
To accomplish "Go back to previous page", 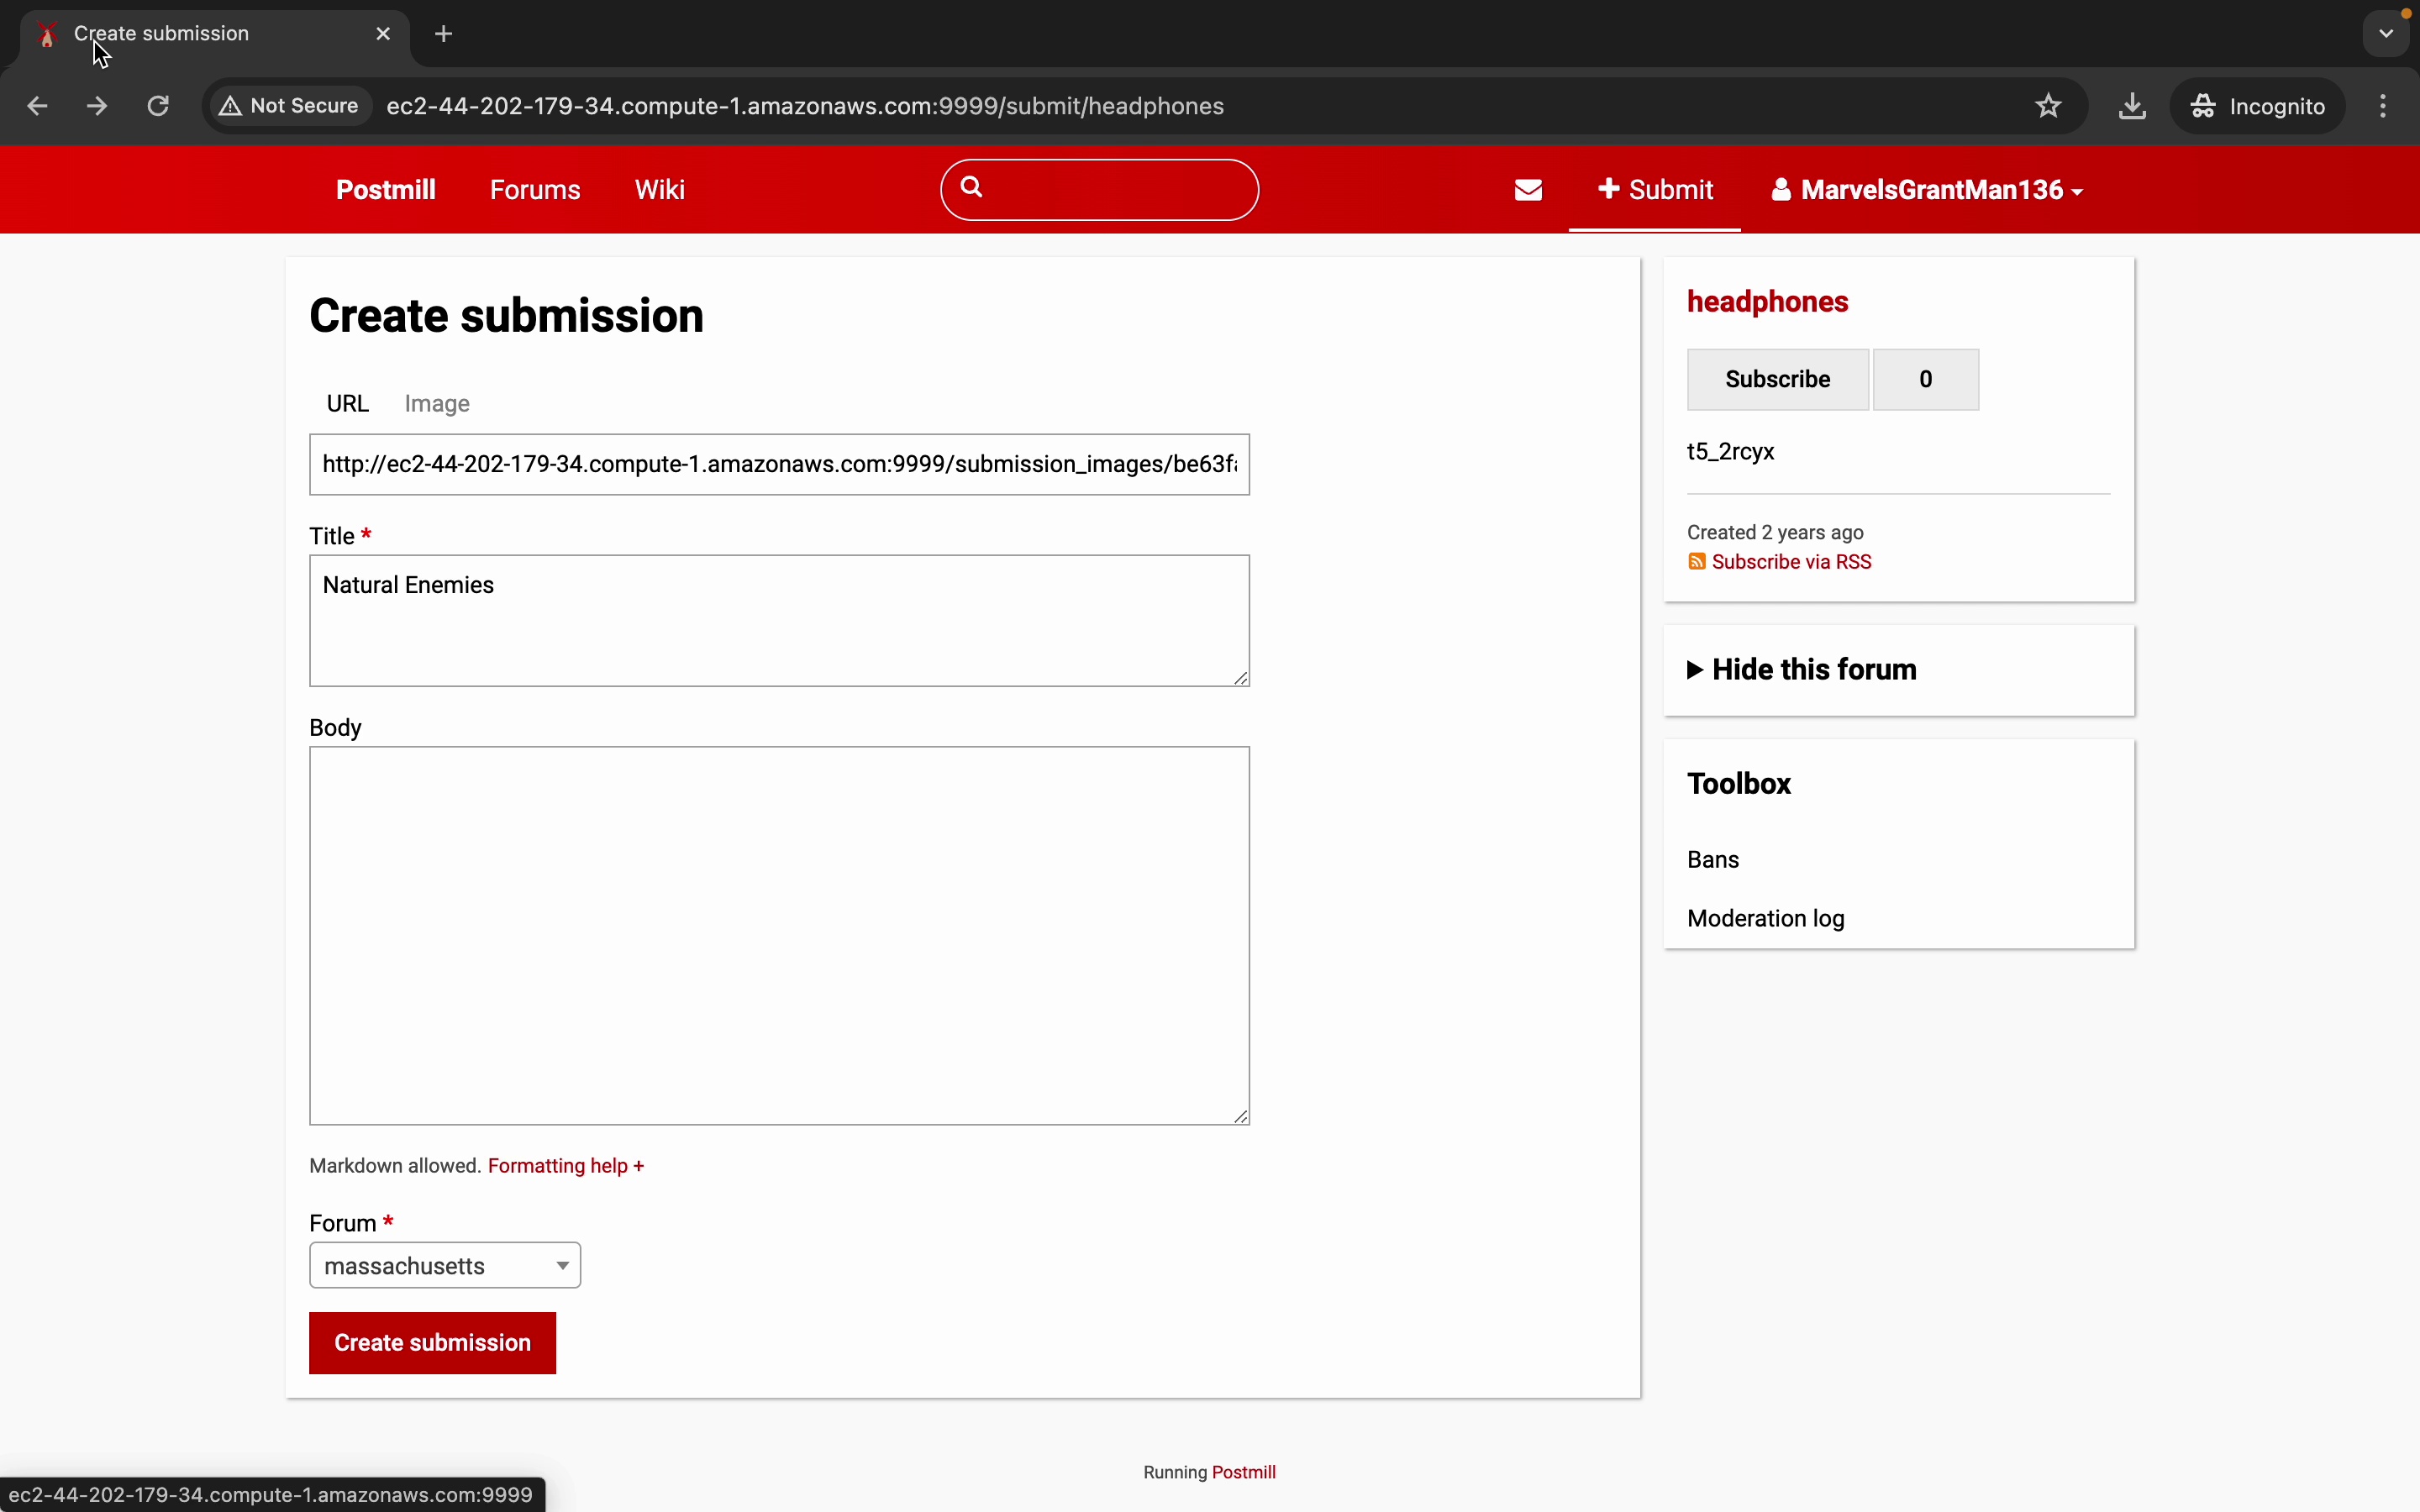I will 37,106.
